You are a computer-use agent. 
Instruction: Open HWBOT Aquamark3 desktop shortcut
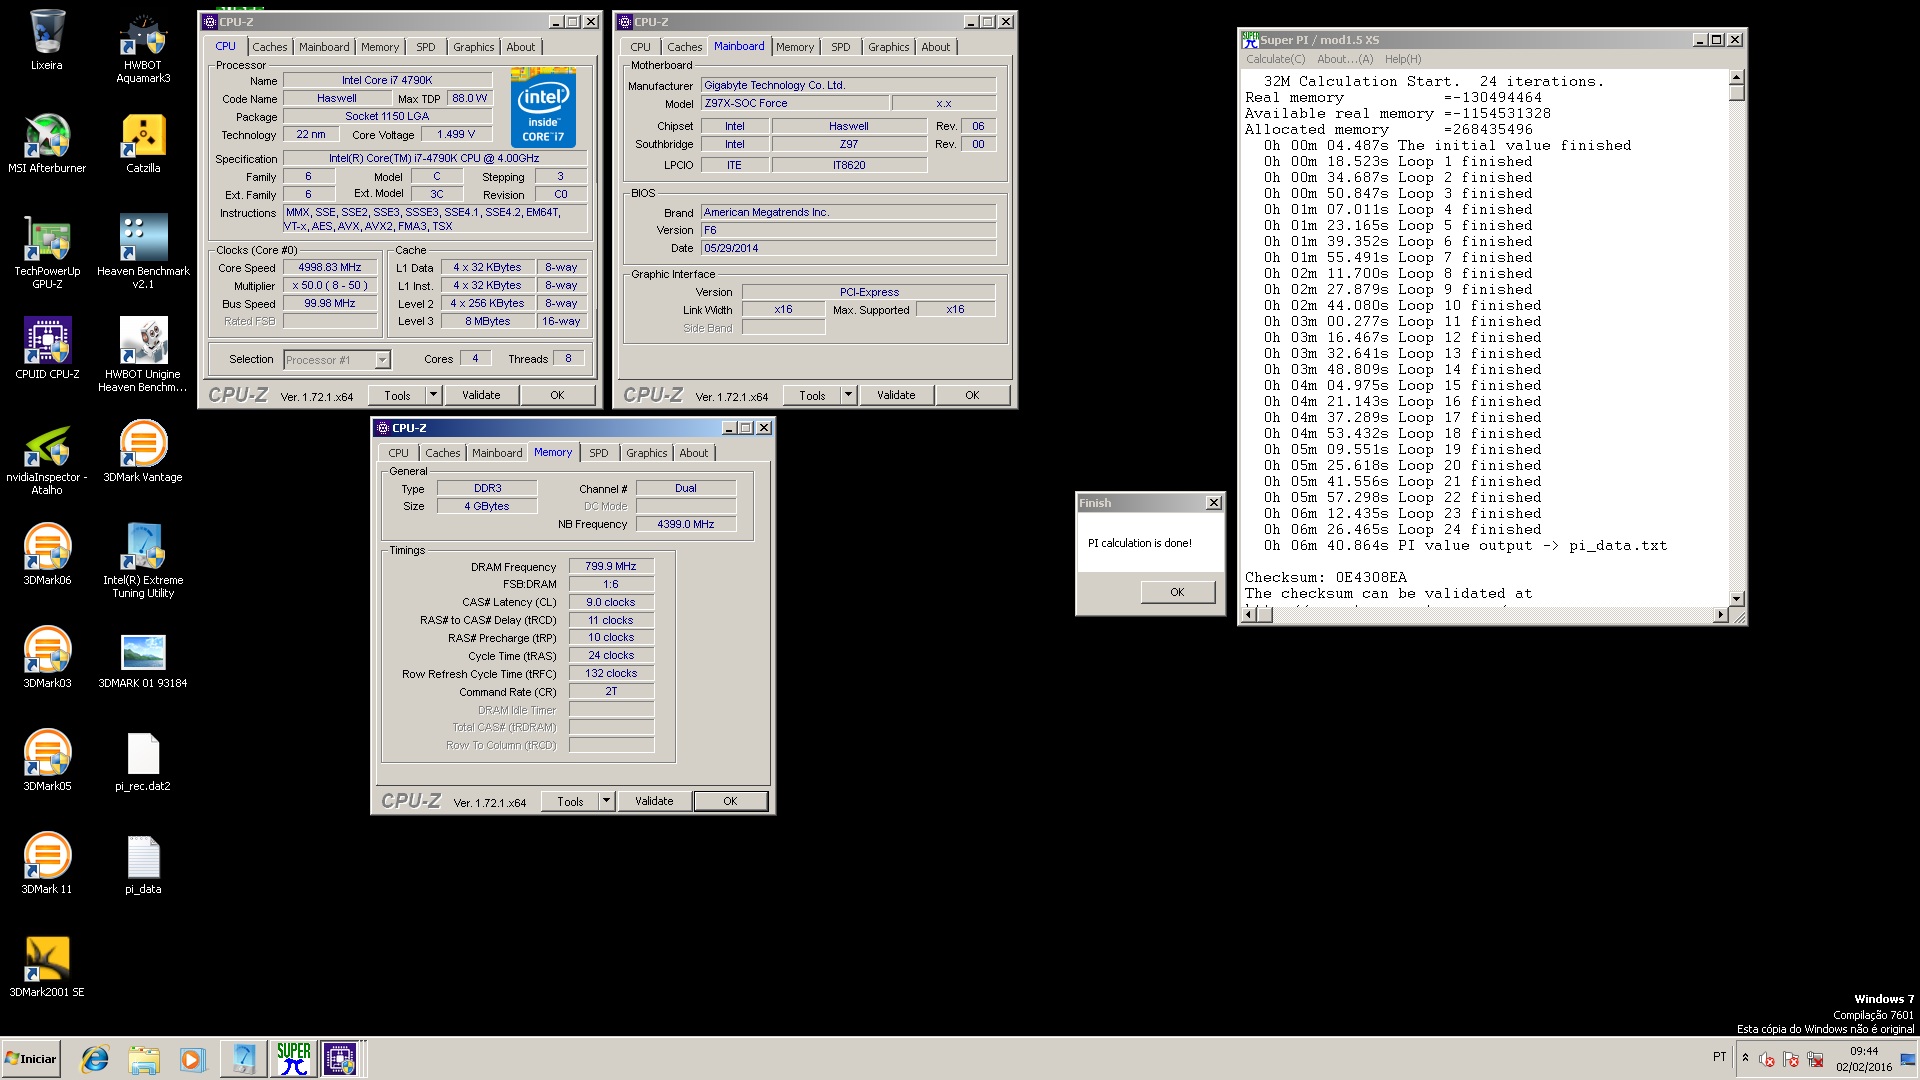[143, 46]
